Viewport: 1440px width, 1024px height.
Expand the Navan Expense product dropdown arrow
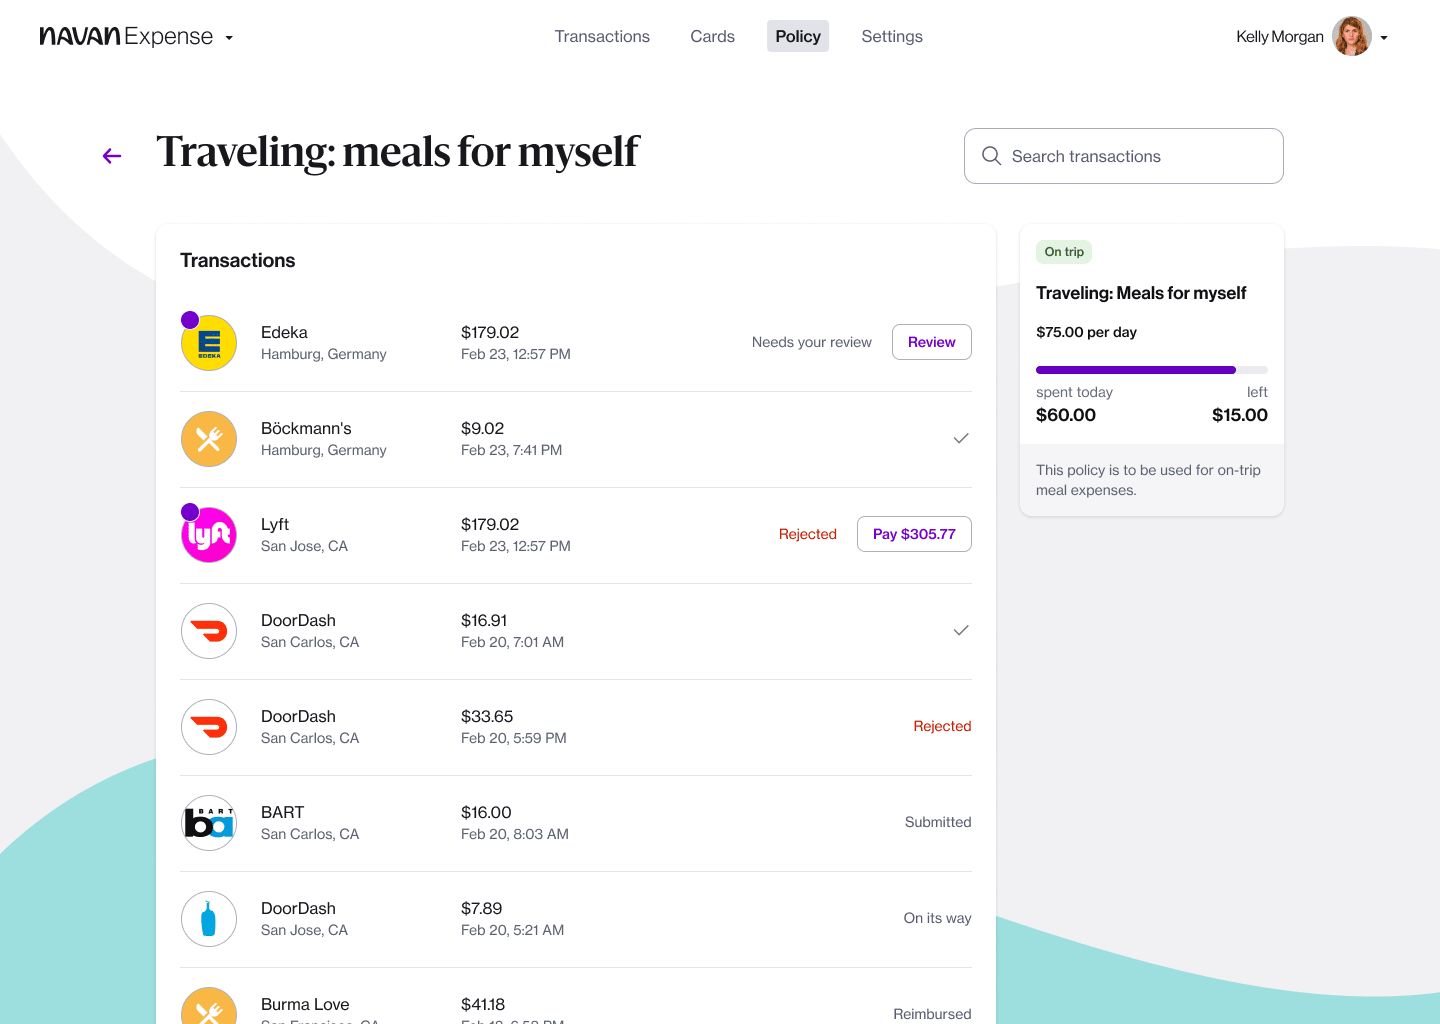[x=229, y=38]
